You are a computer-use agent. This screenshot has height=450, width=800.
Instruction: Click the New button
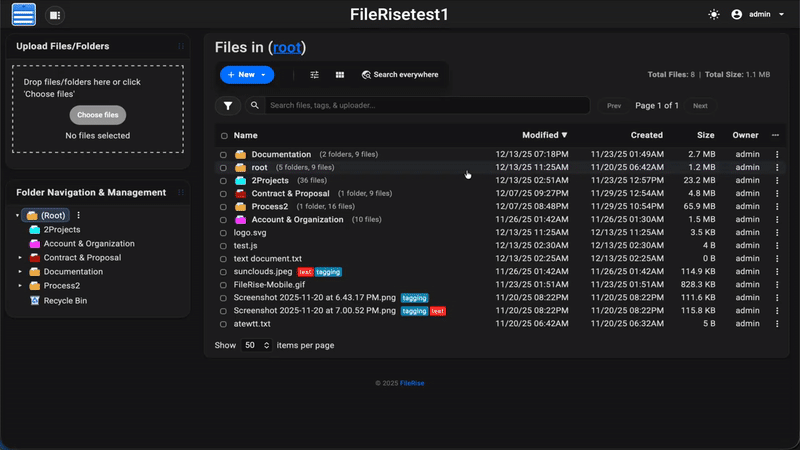tap(247, 74)
